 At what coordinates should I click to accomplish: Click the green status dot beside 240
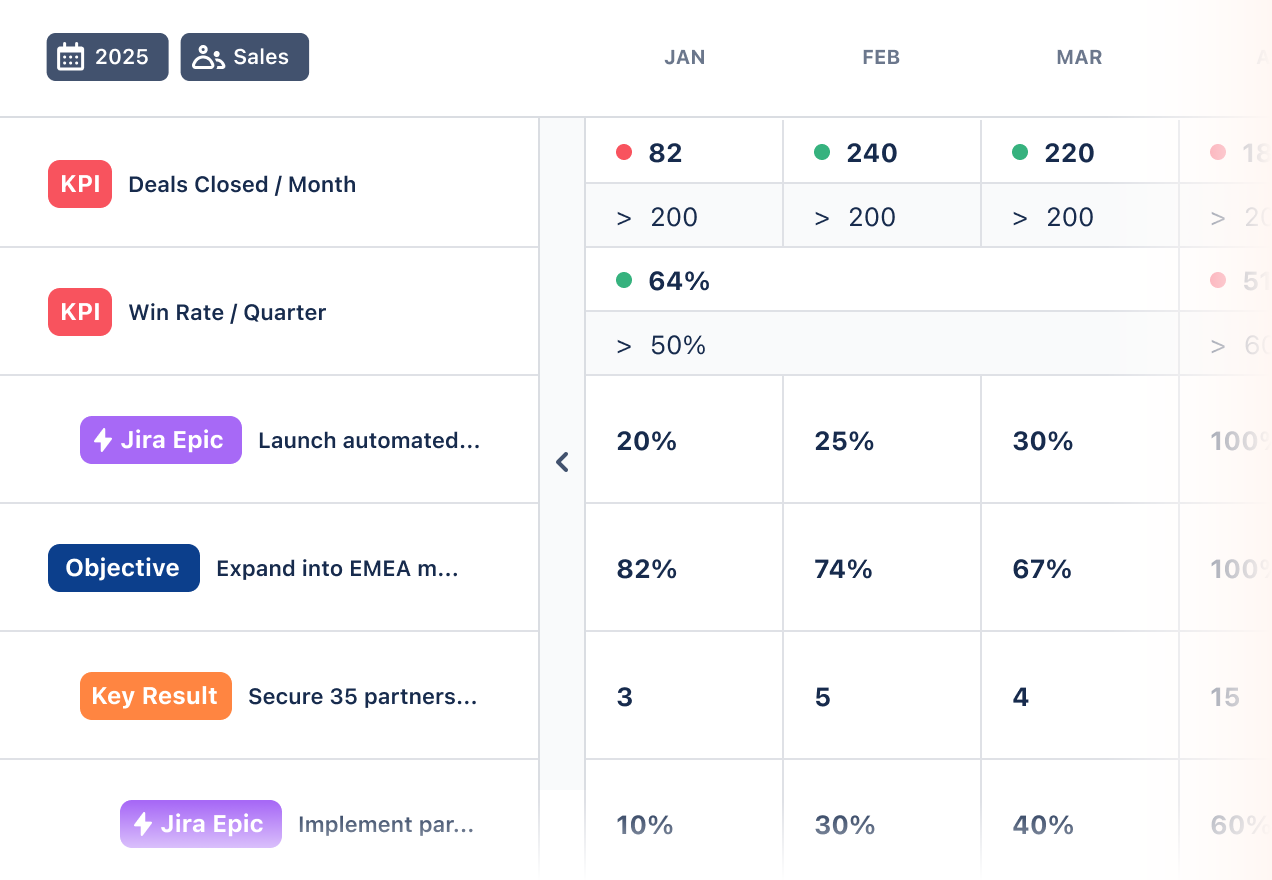click(822, 152)
